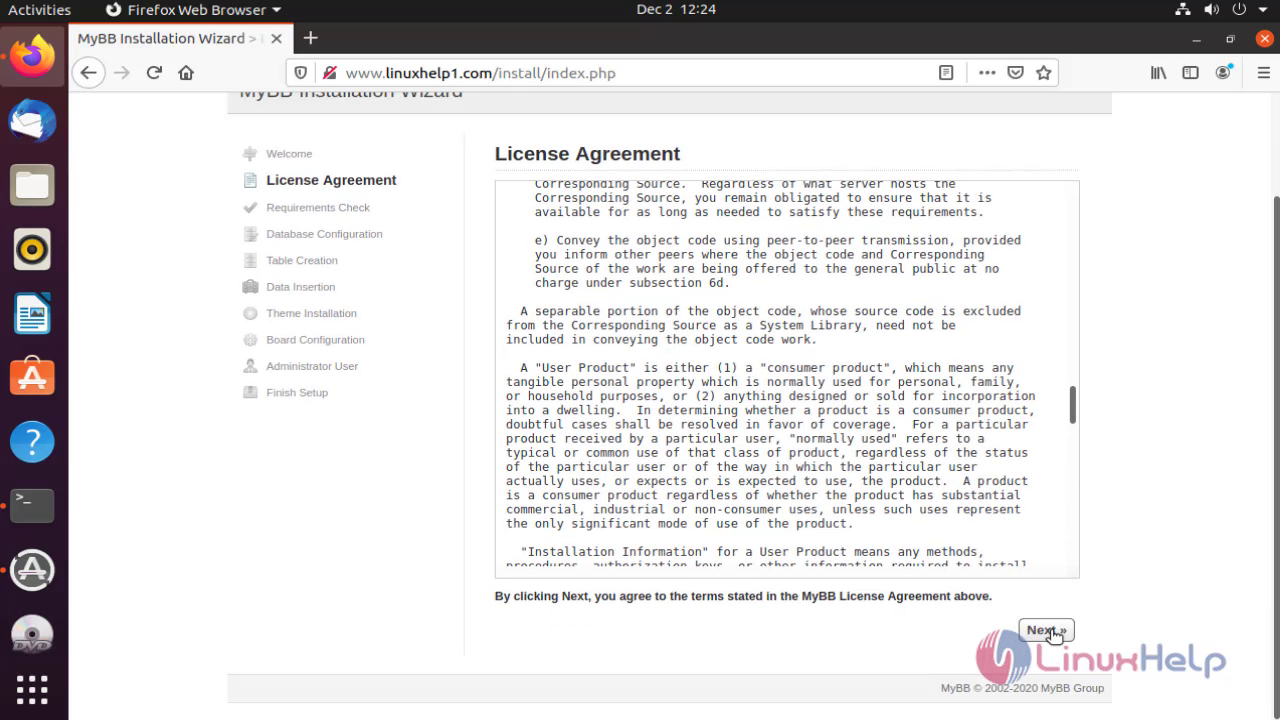Open the Firefox hamburger menu

(1262, 73)
